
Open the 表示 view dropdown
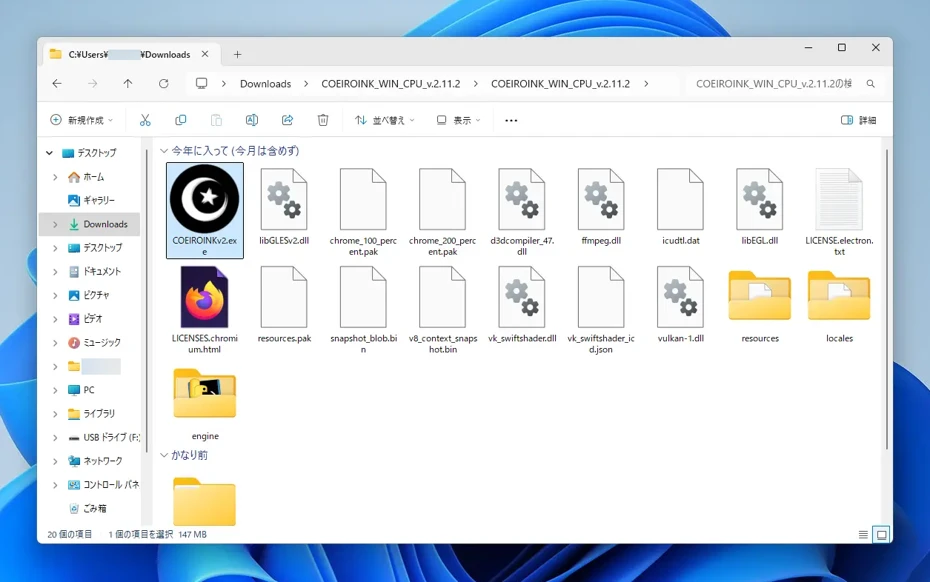pos(458,120)
